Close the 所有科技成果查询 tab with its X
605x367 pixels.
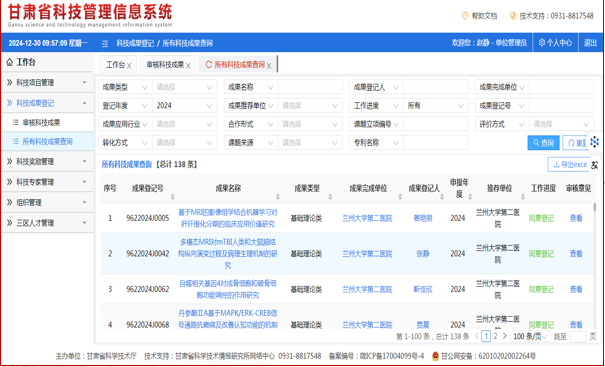tap(269, 66)
